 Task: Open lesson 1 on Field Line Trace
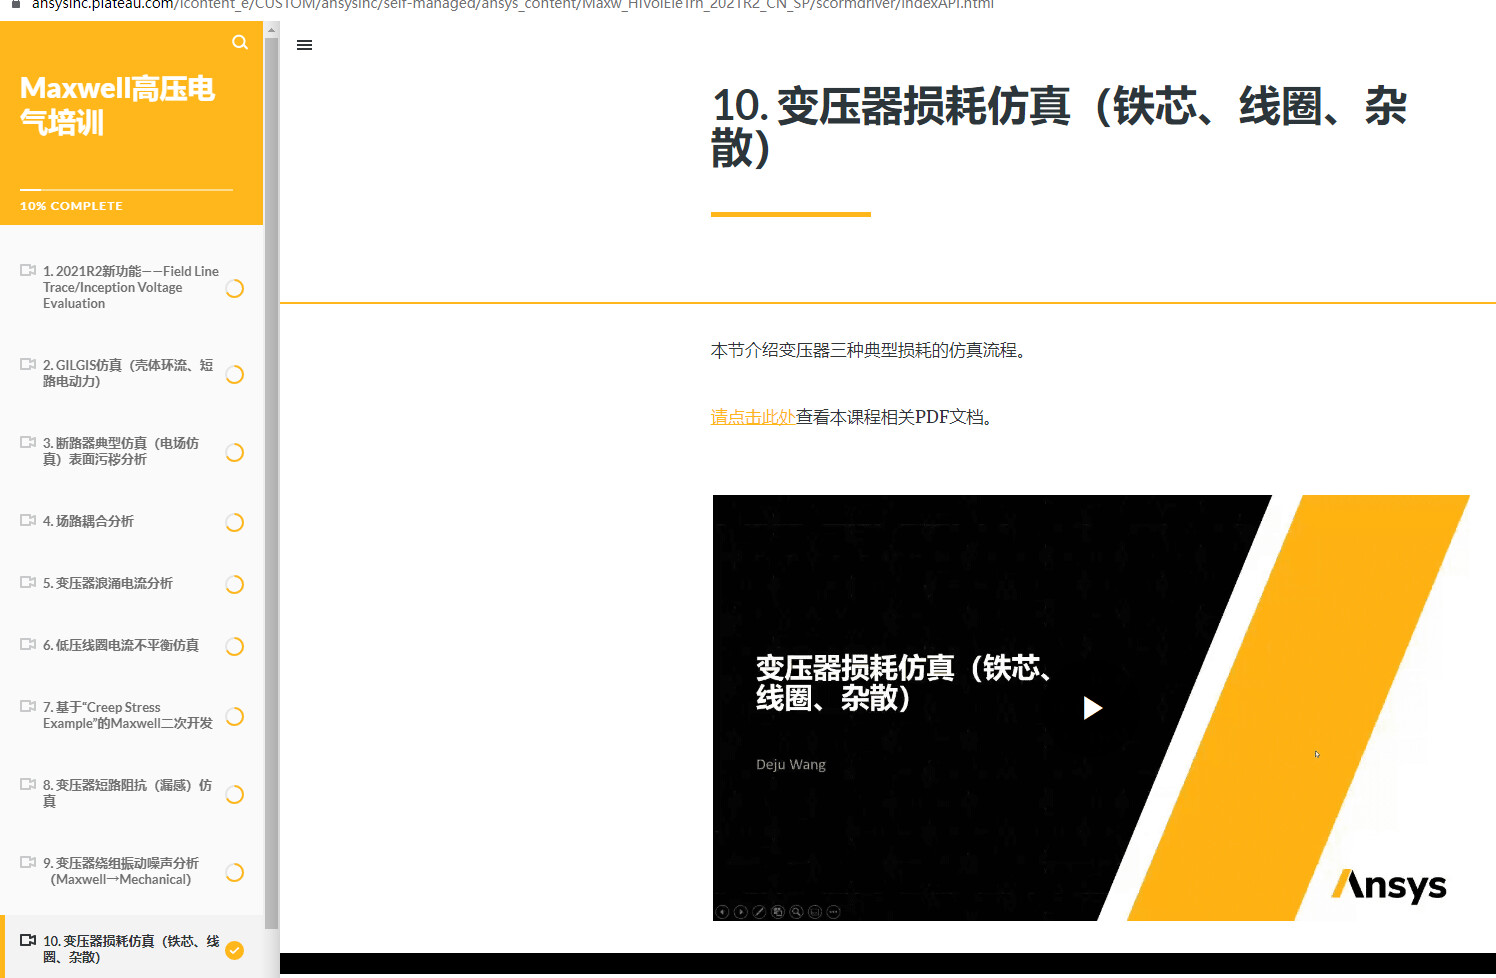[132, 287]
